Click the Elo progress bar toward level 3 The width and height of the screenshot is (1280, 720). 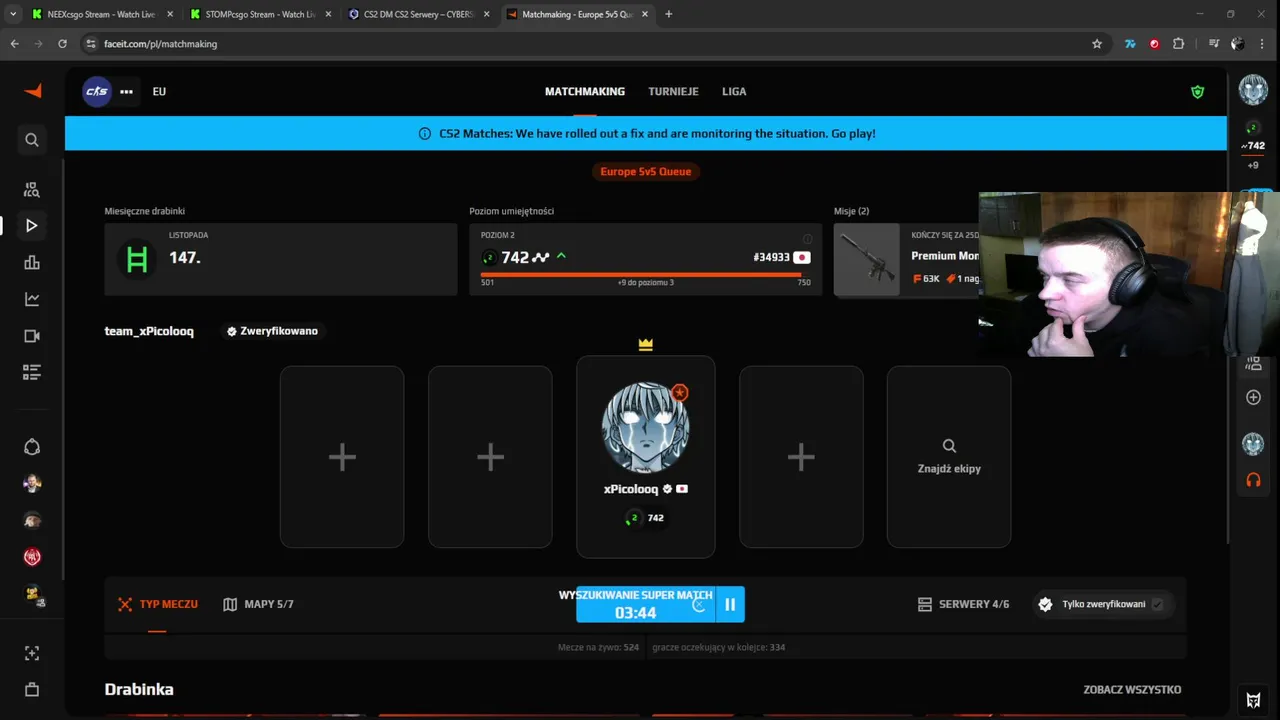(x=645, y=274)
